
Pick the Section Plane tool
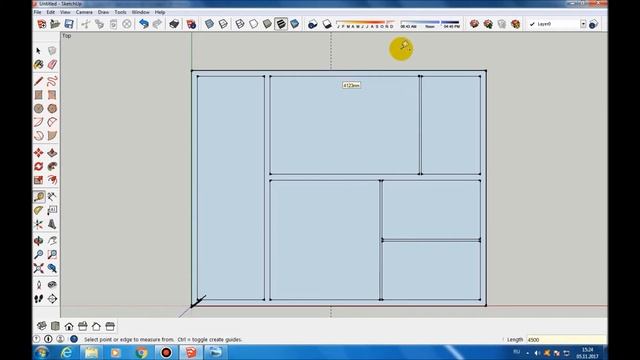pyautogui.click(x=52, y=299)
